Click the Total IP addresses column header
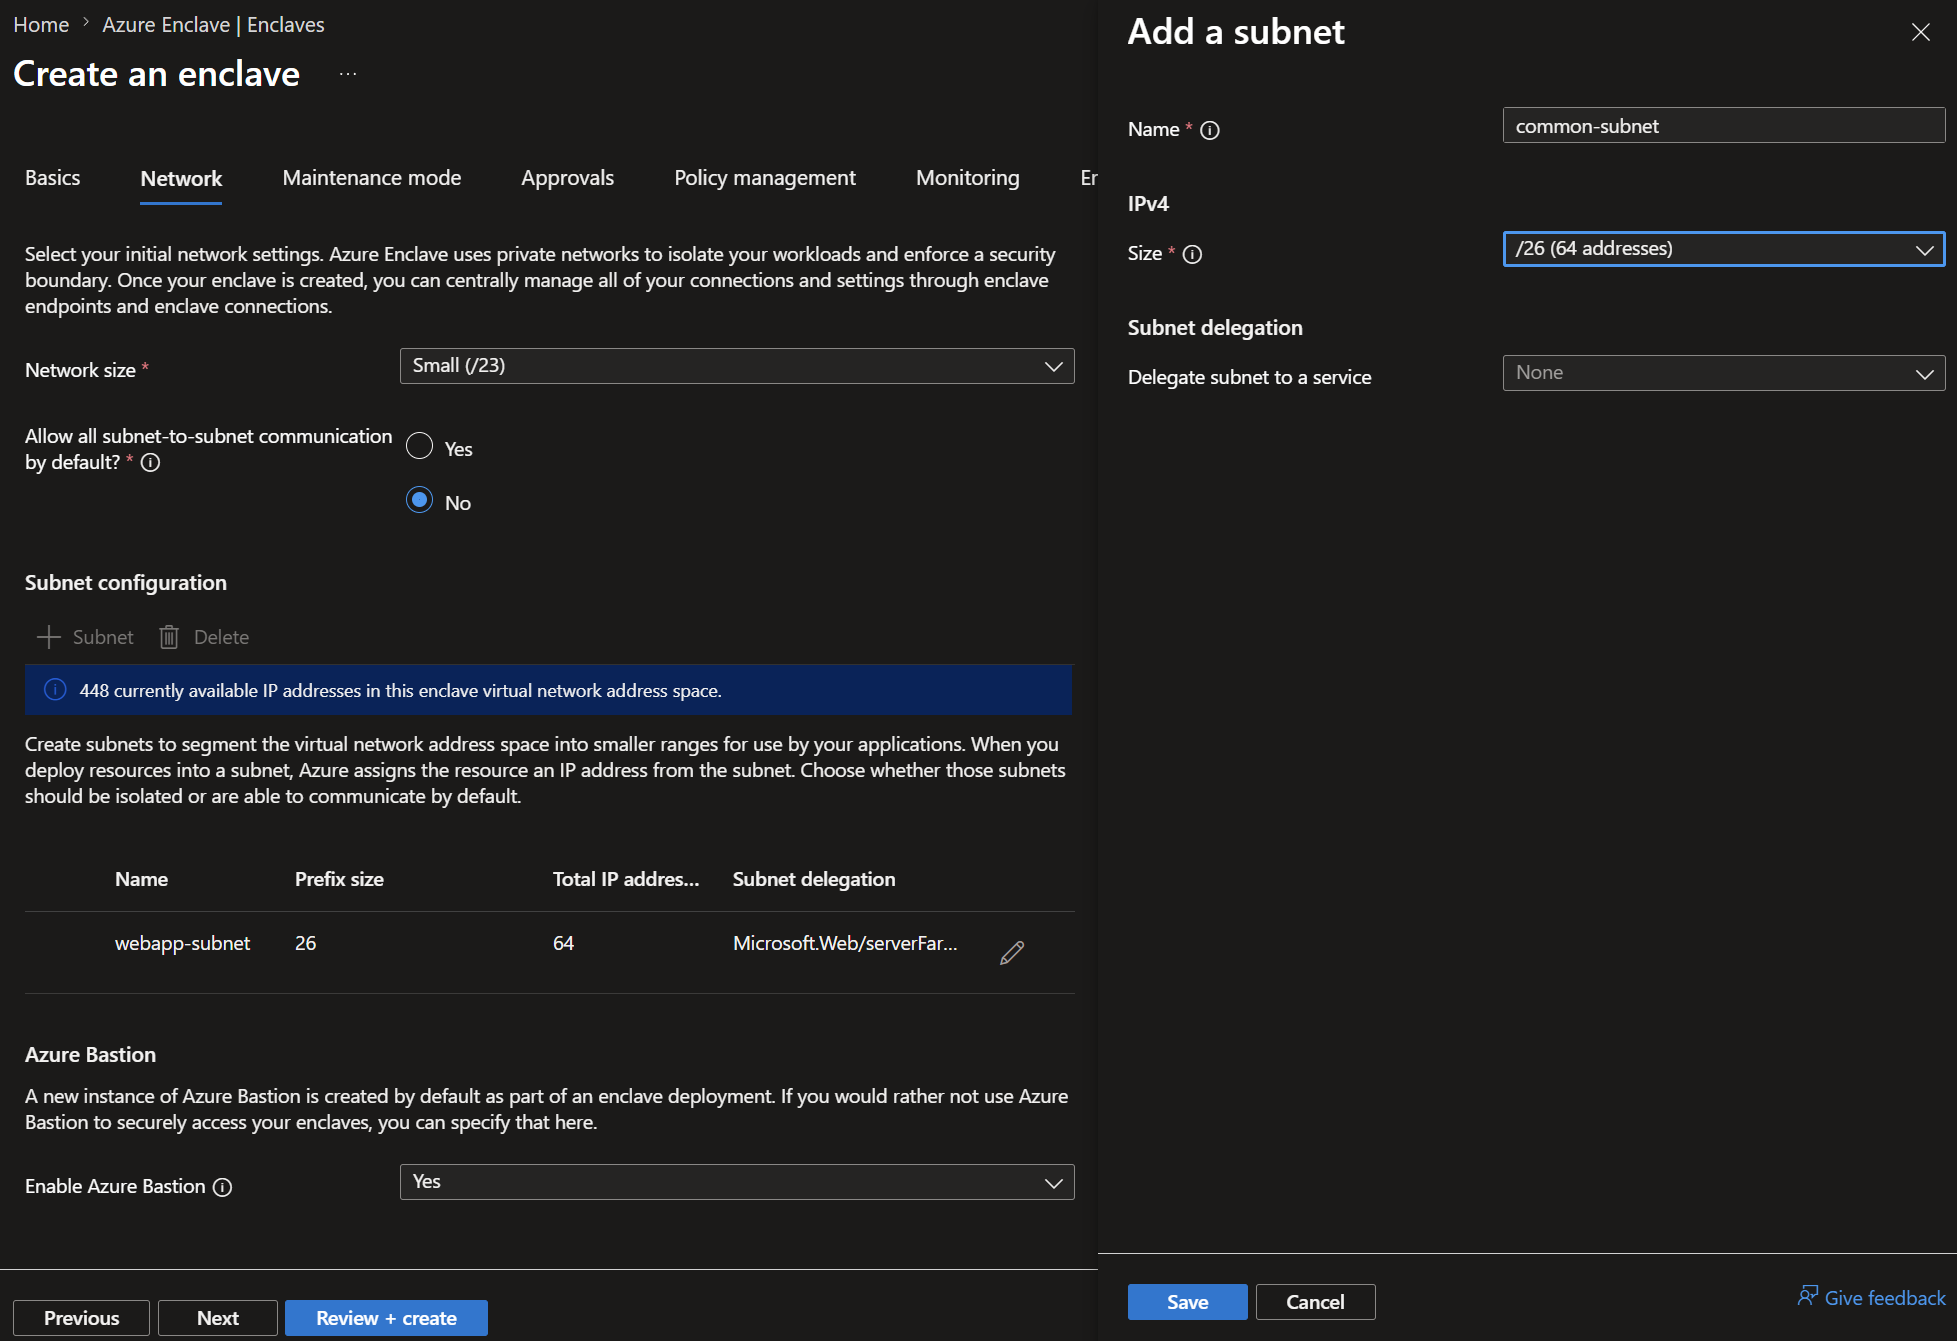Screen dimensions: 1957x1341 (x=626, y=879)
